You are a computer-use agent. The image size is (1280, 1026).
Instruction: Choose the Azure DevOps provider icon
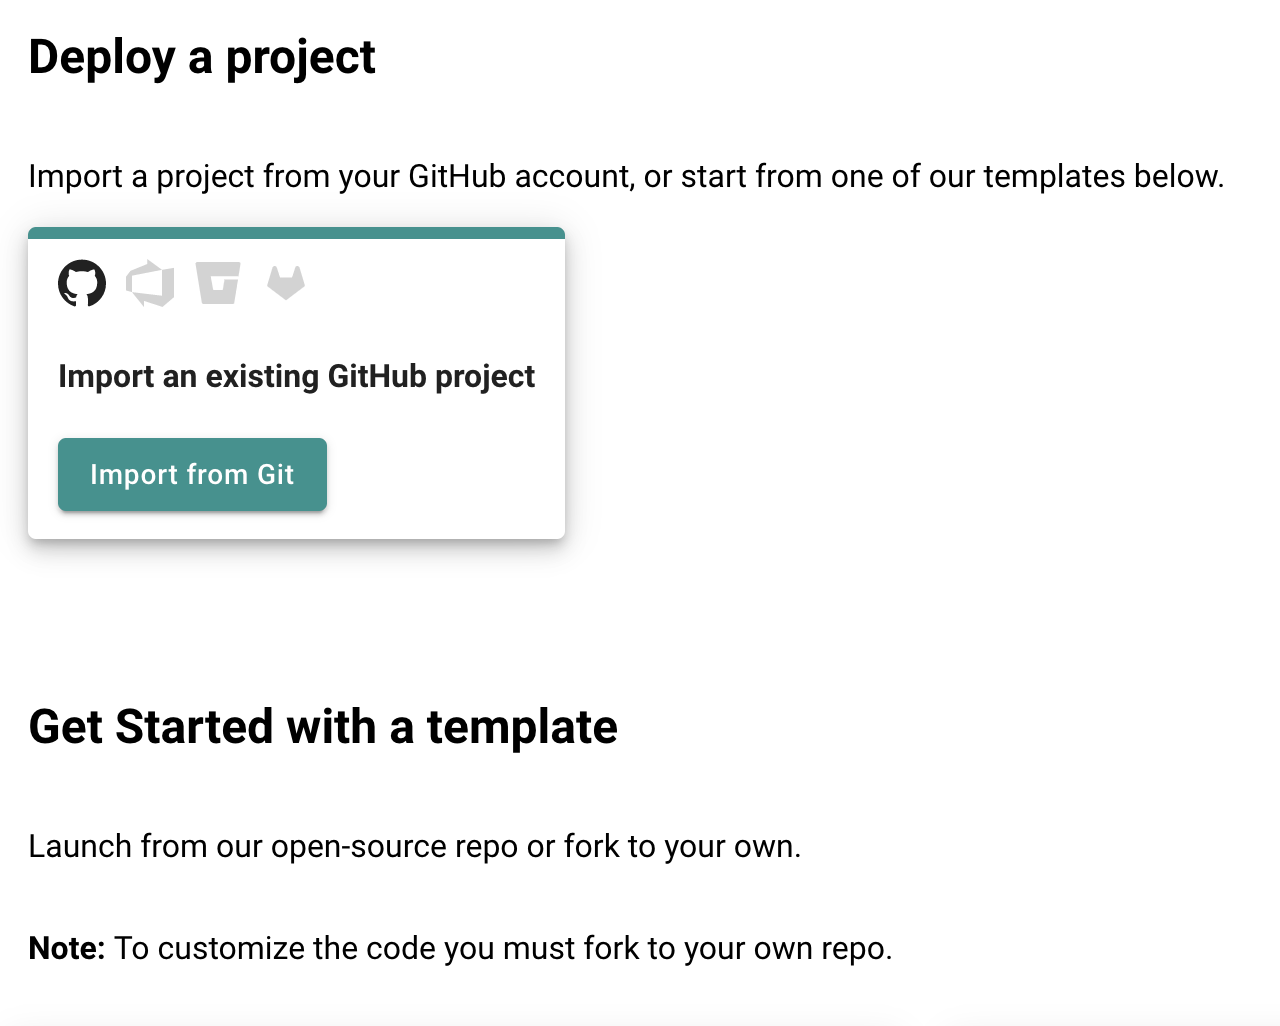click(x=150, y=283)
